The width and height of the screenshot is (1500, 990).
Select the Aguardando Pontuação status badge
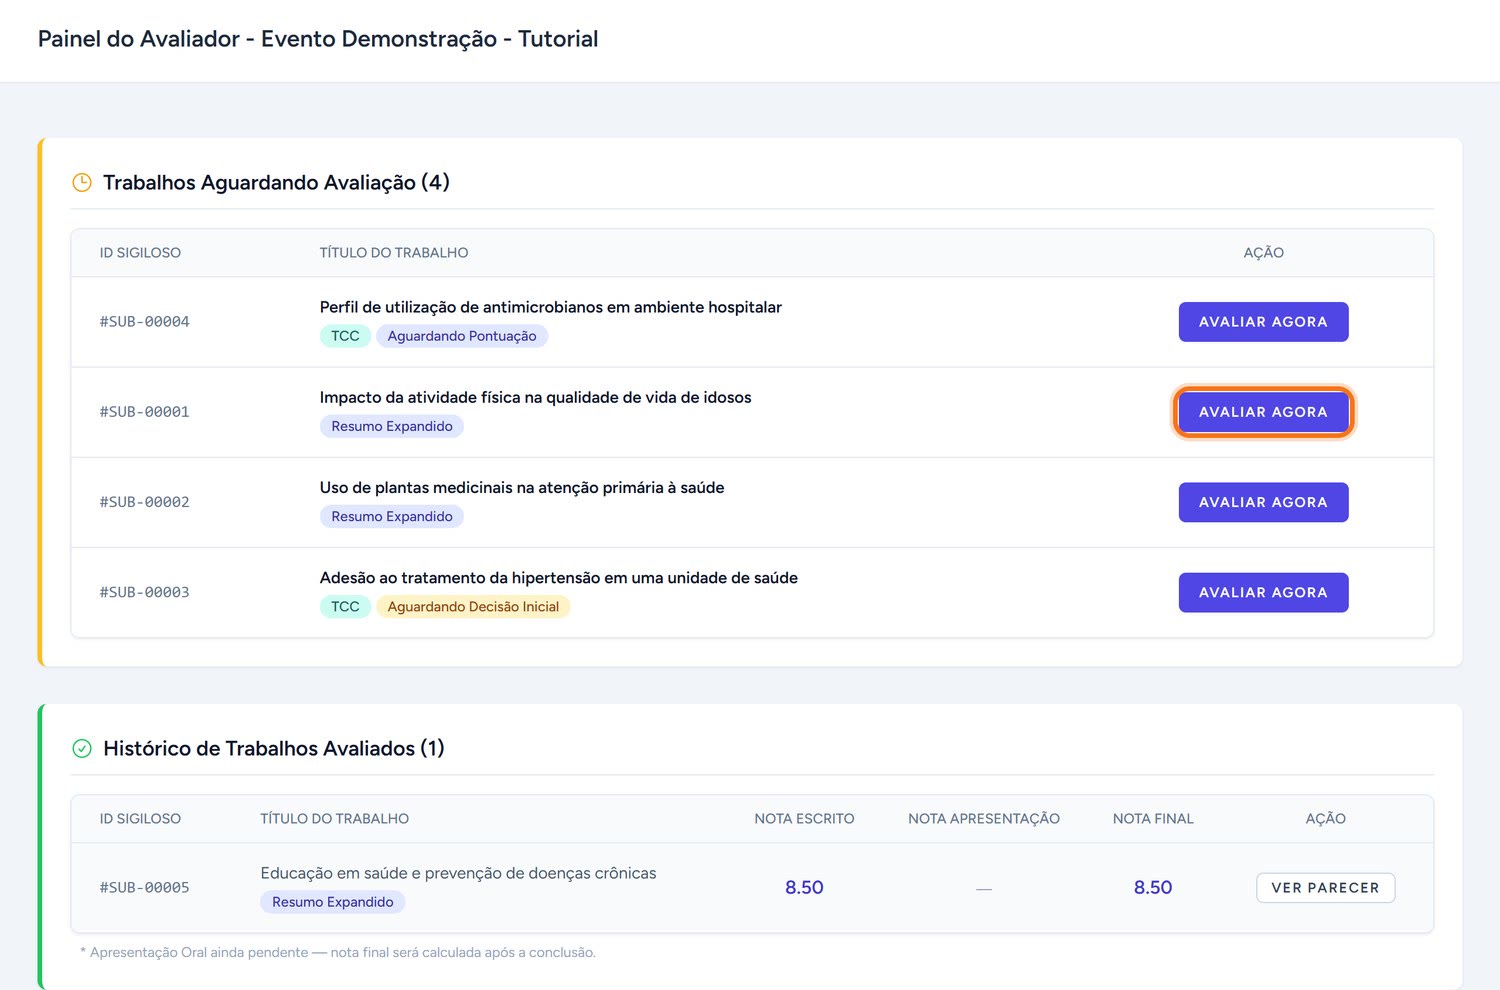(x=462, y=336)
